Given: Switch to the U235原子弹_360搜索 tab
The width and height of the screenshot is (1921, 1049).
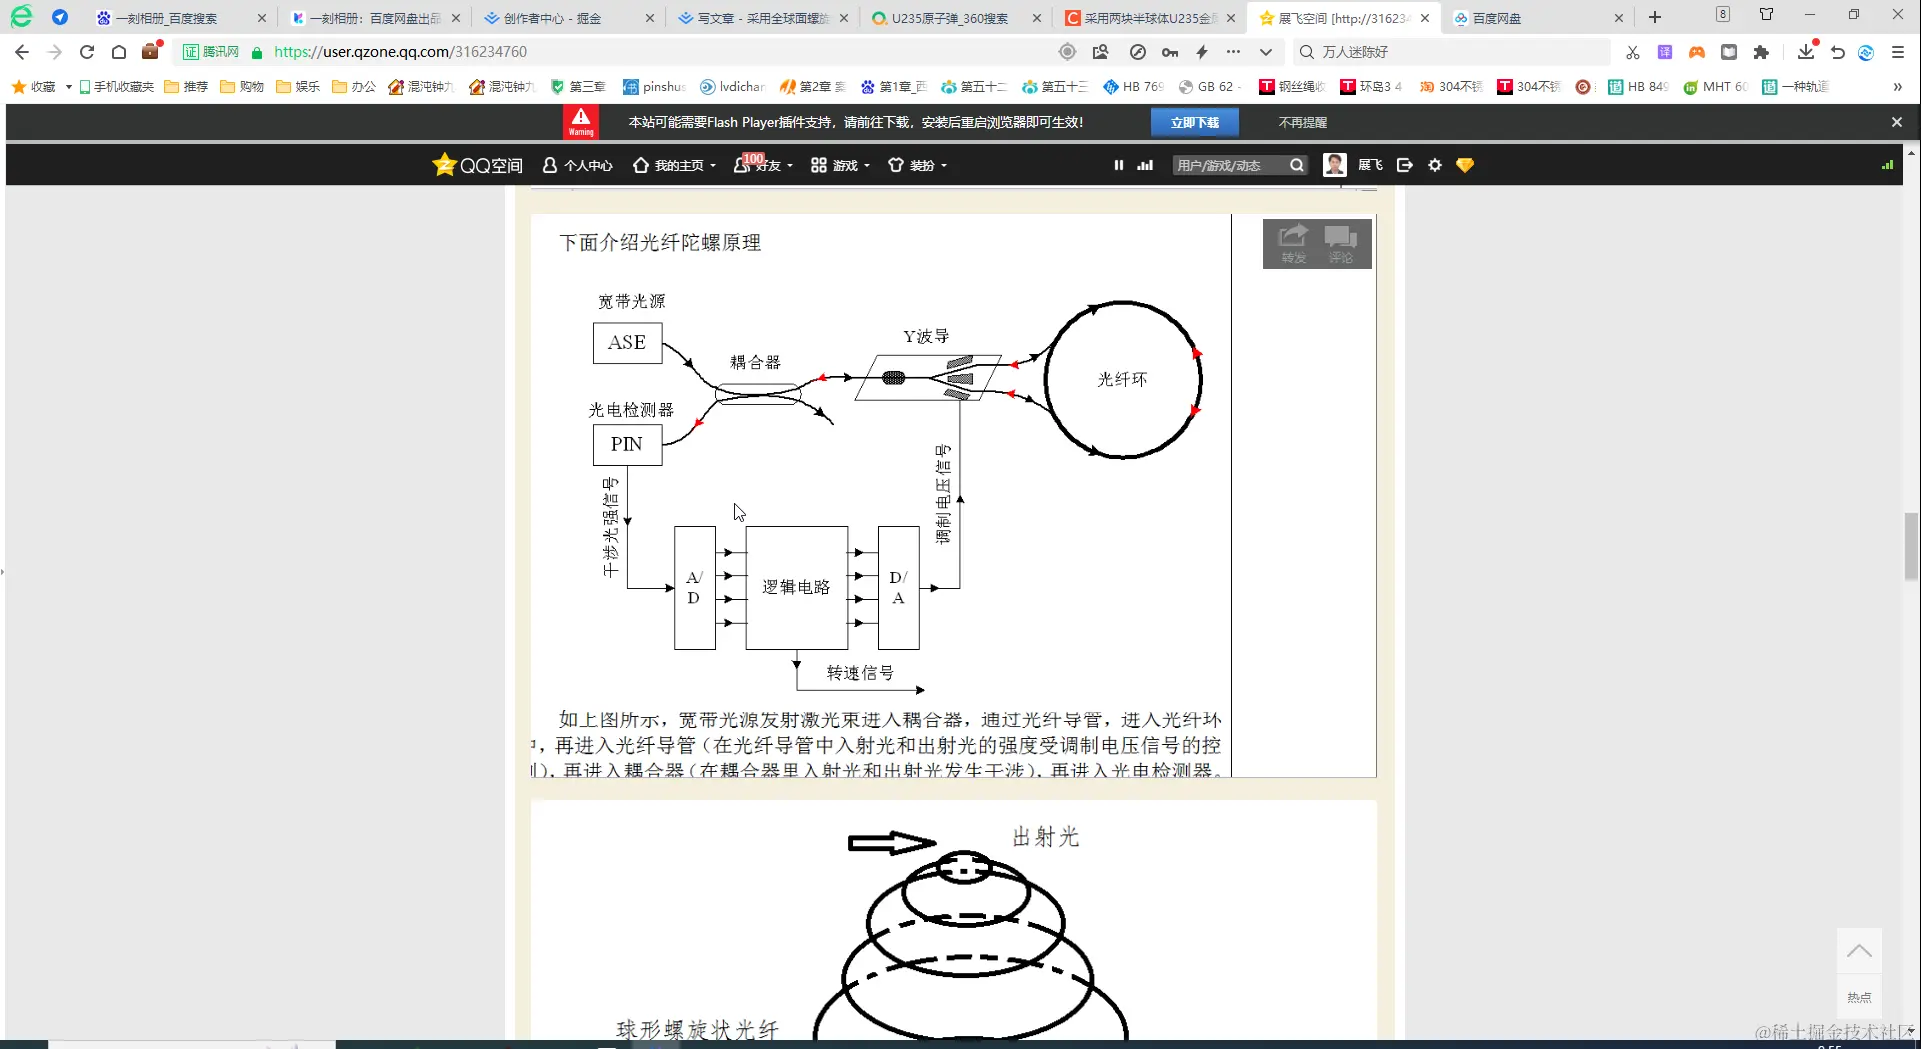Looking at the screenshot, I should click(x=950, y=17).
